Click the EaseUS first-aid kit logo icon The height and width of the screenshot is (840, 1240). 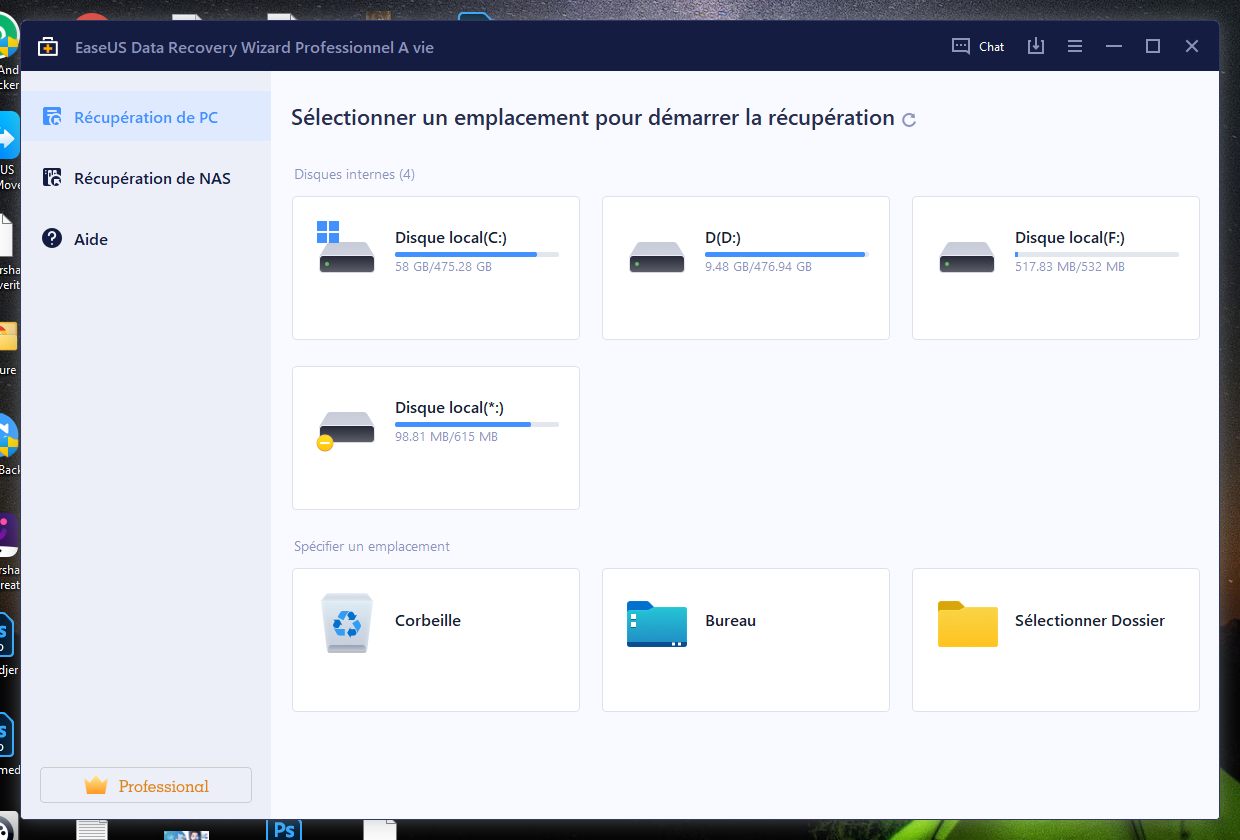coord(47,47)
